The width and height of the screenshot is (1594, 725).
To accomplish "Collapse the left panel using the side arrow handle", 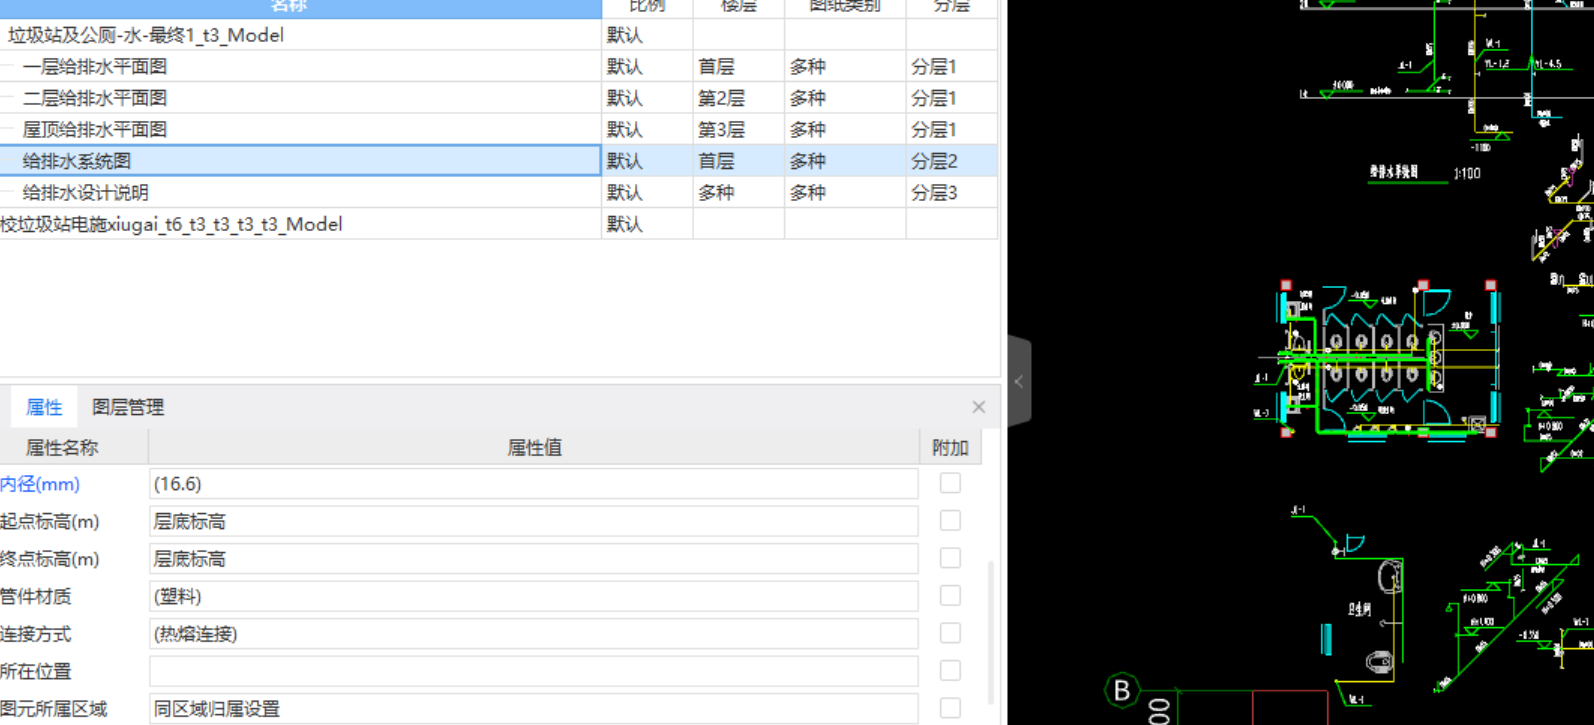I will tap(1019, 381).
